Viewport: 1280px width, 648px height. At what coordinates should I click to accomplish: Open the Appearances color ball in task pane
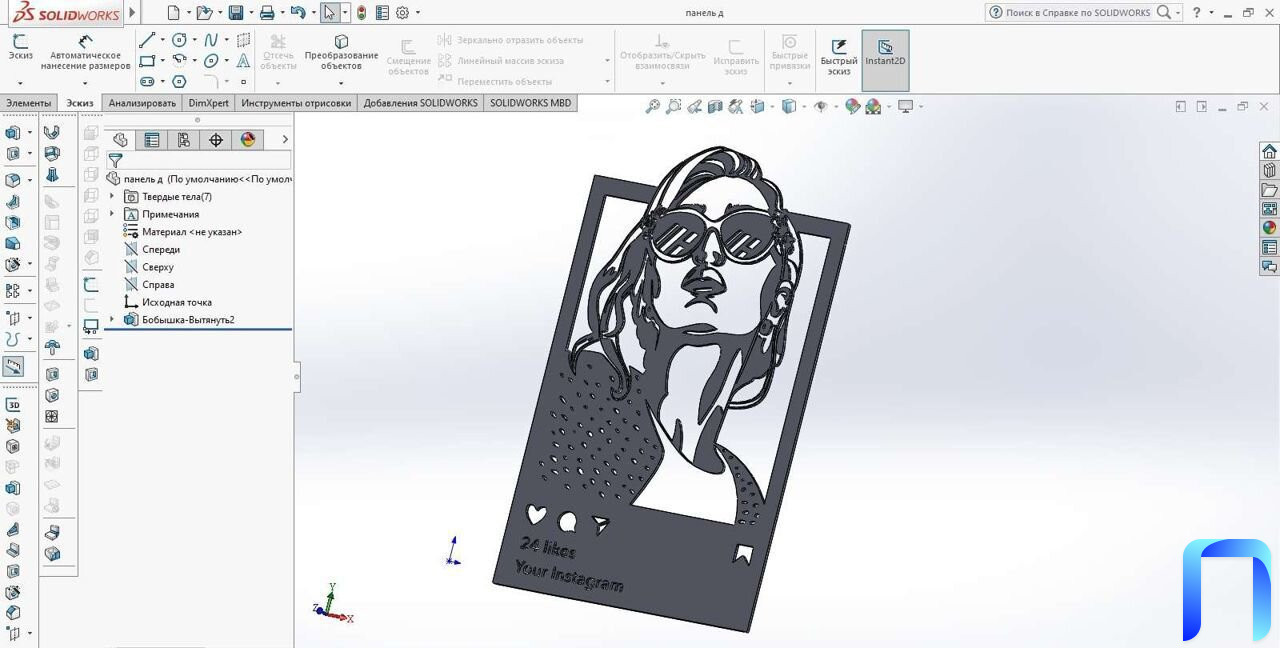pyautogui.click(x=1269, y=228)
